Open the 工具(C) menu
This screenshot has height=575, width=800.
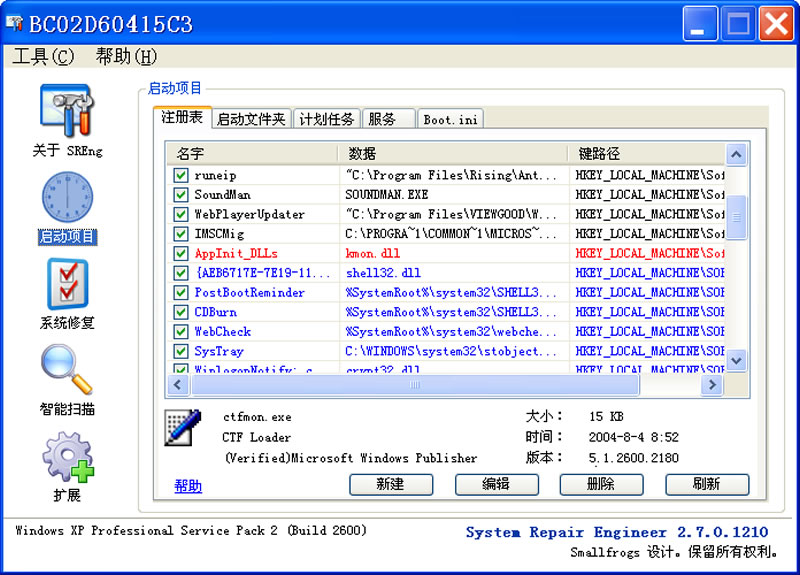(43, 56)
